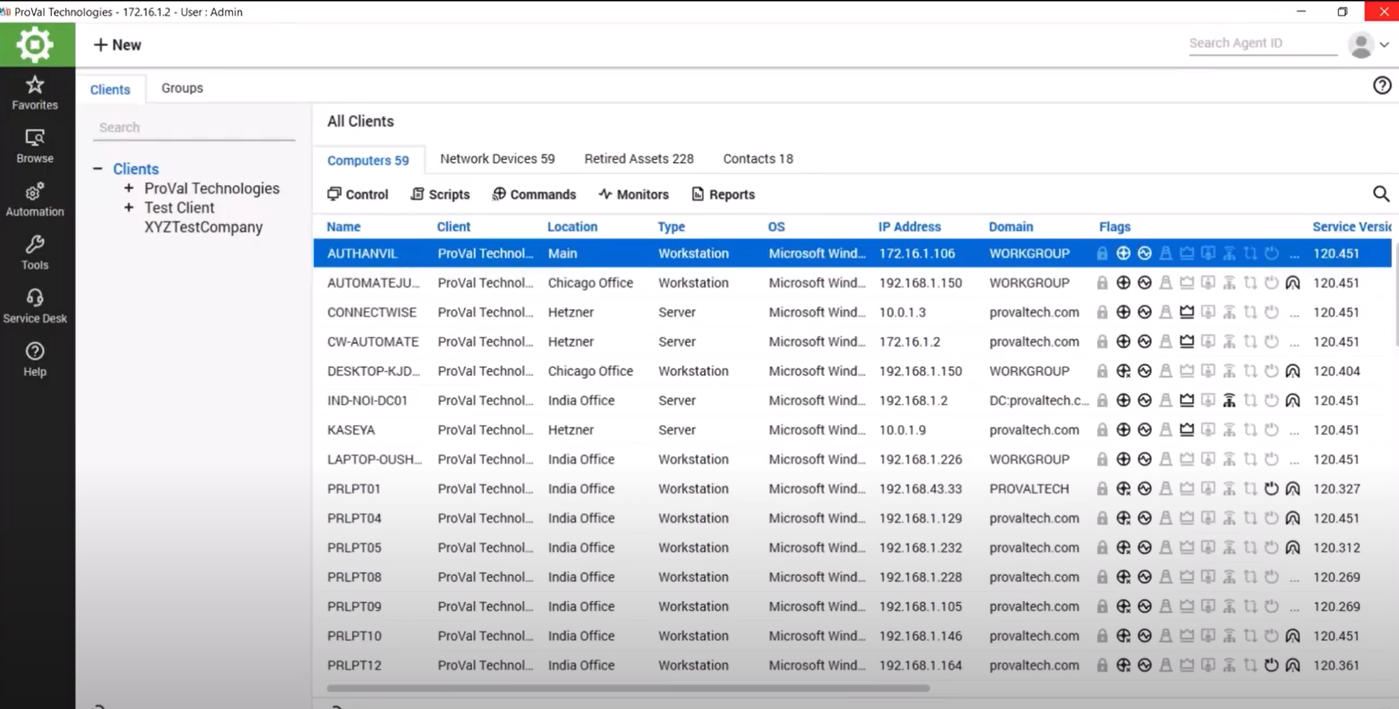Click the tunnel flag icon in PRLPT10 row
This screenshot has height=709, width=1399.
coord(1292,636)
